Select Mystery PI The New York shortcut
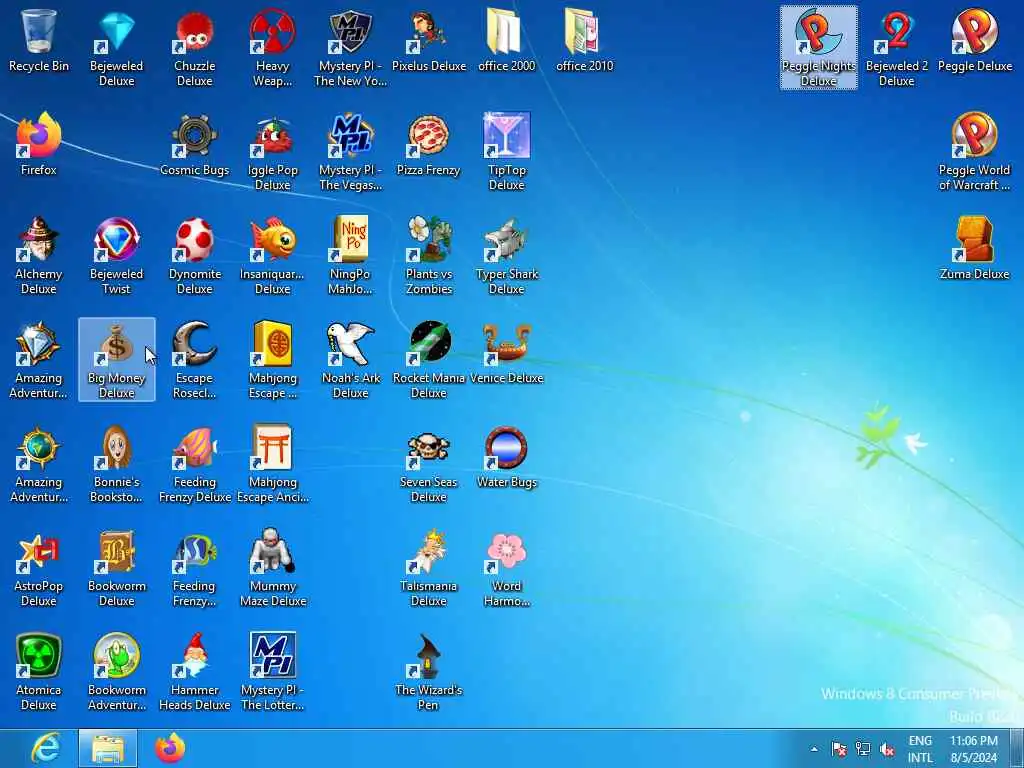This screenshot has width=1024, height=768. coord(351,47)
